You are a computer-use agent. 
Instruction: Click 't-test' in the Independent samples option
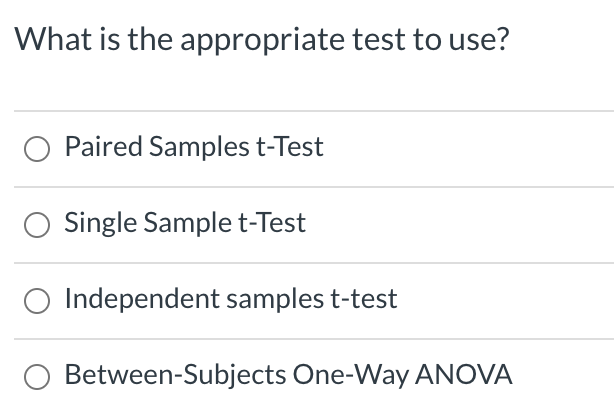364,299
